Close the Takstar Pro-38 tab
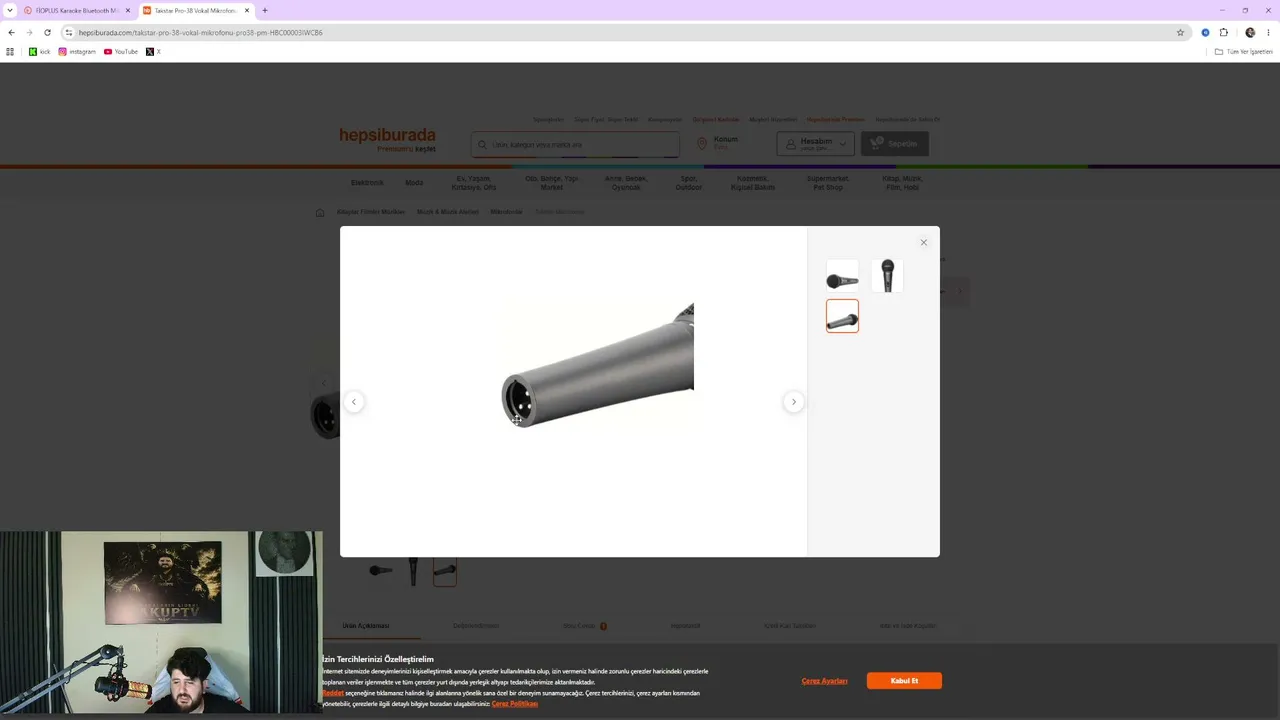This screenshot has height=720, width=1280. click(247, 10)
